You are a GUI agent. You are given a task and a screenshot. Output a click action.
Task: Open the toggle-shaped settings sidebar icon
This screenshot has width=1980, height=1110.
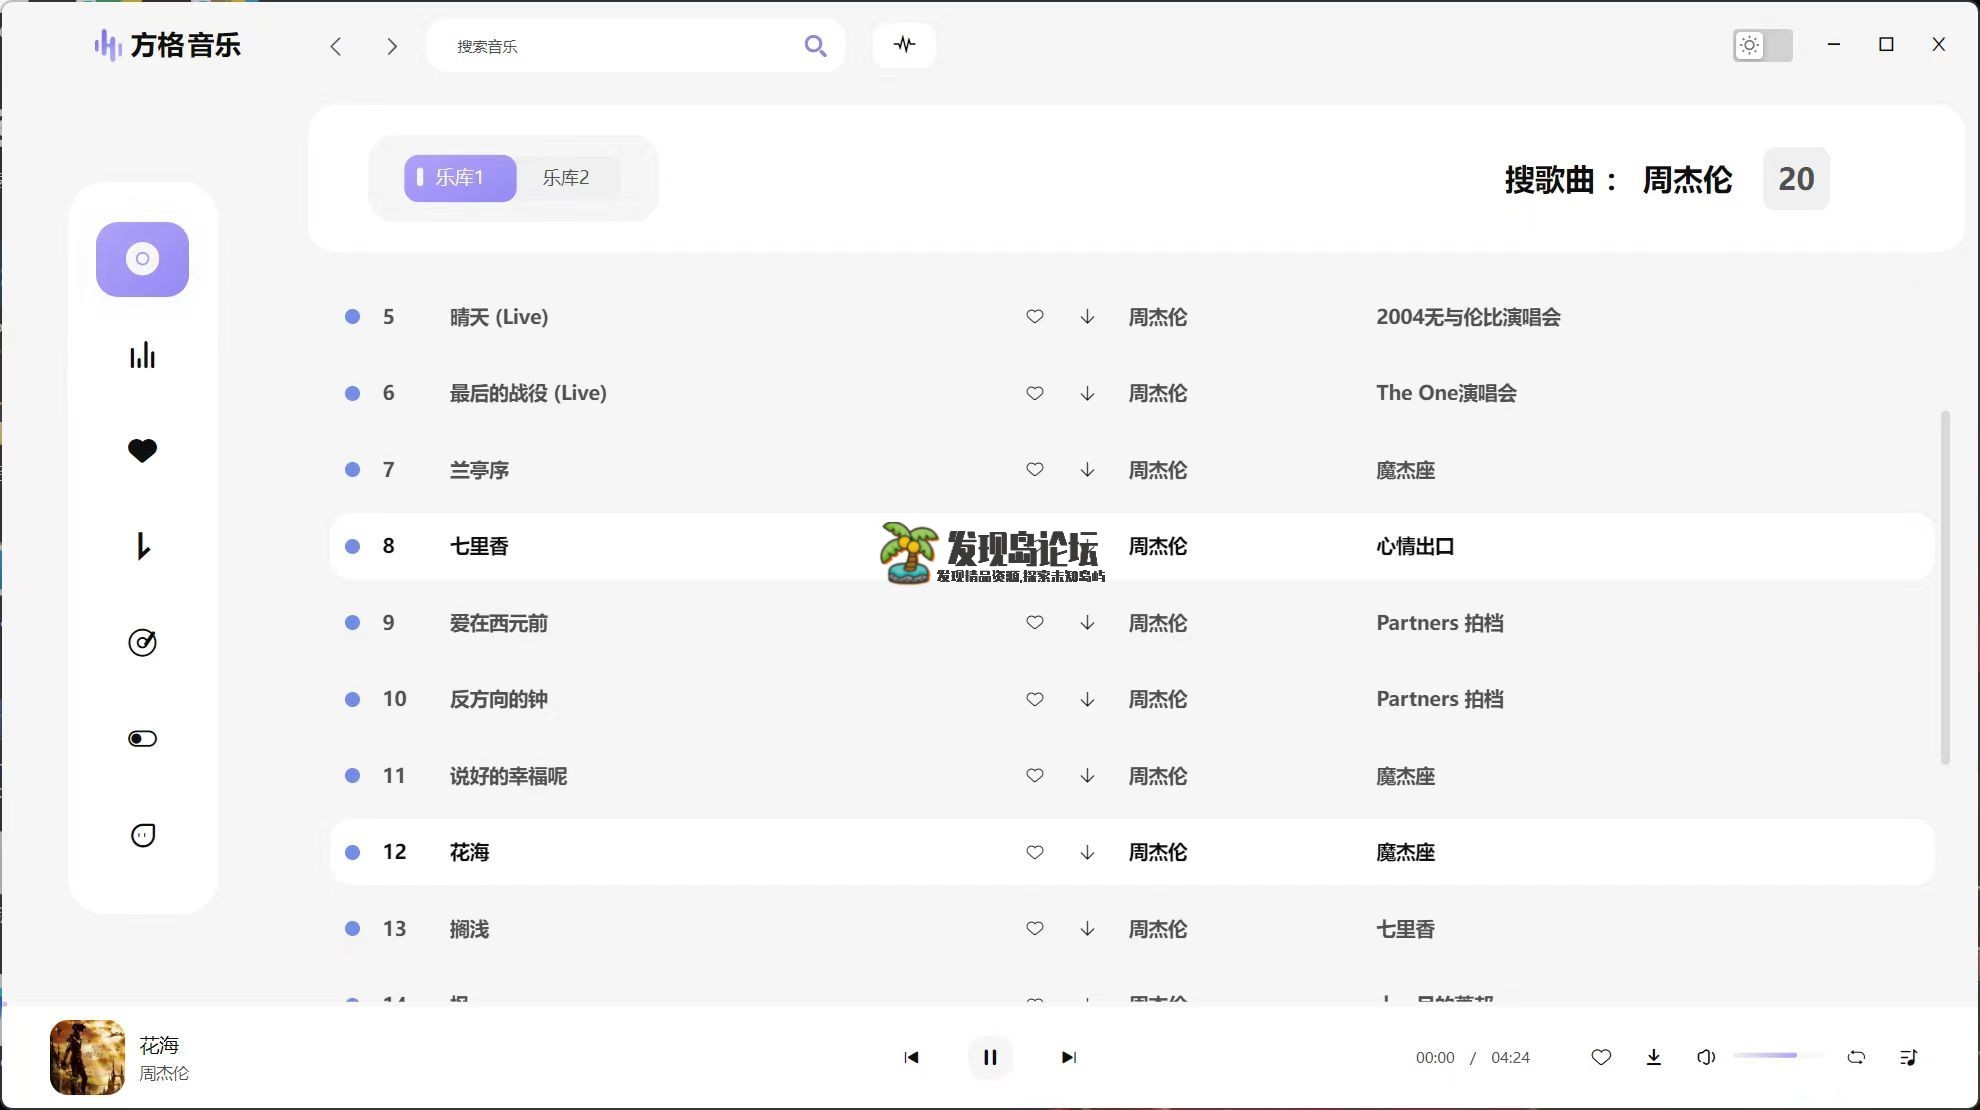coord(142,739)
